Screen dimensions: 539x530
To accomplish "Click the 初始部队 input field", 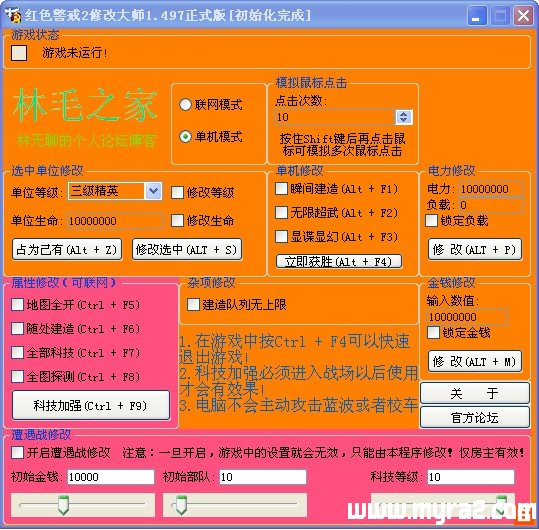I will click(263, 477).
